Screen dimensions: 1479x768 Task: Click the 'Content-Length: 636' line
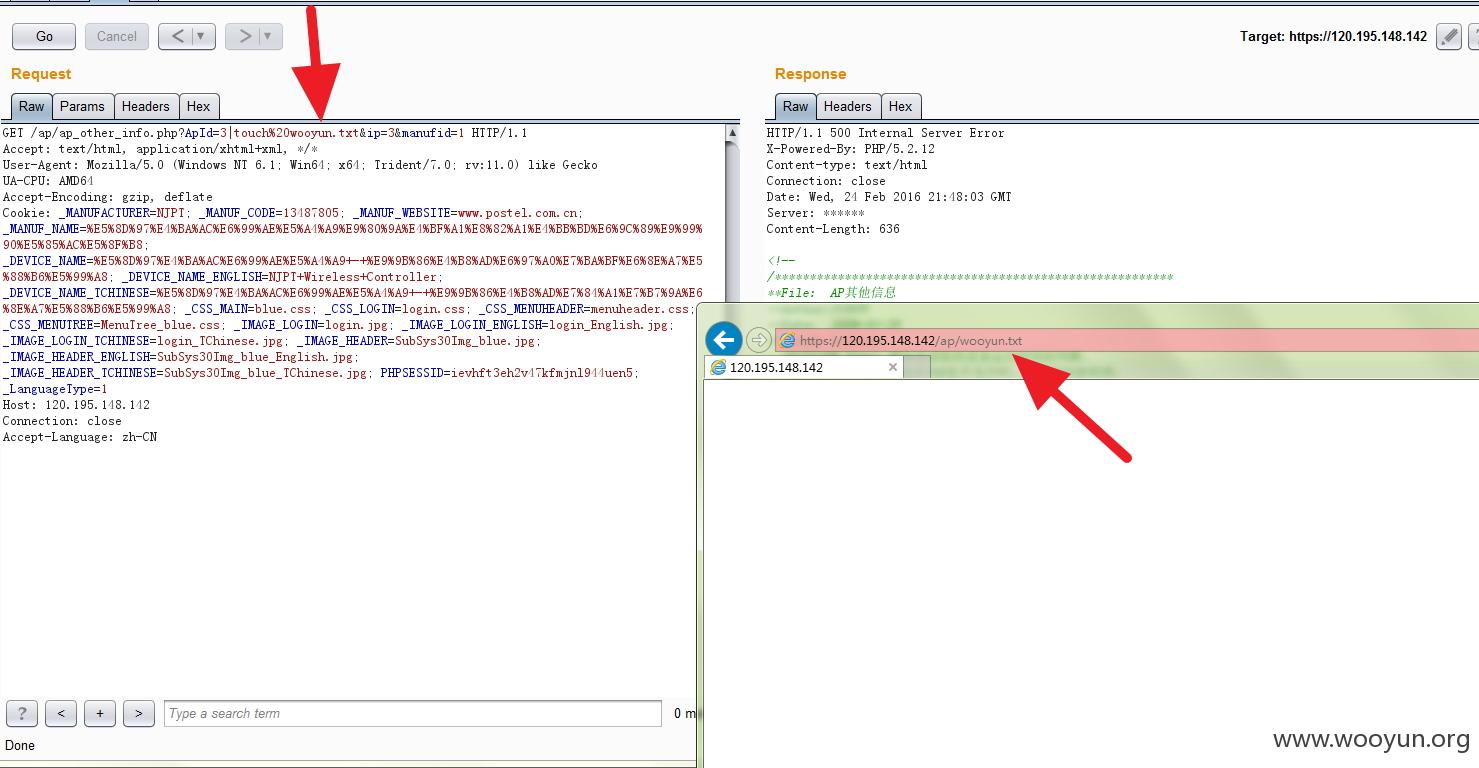point(833,229)
